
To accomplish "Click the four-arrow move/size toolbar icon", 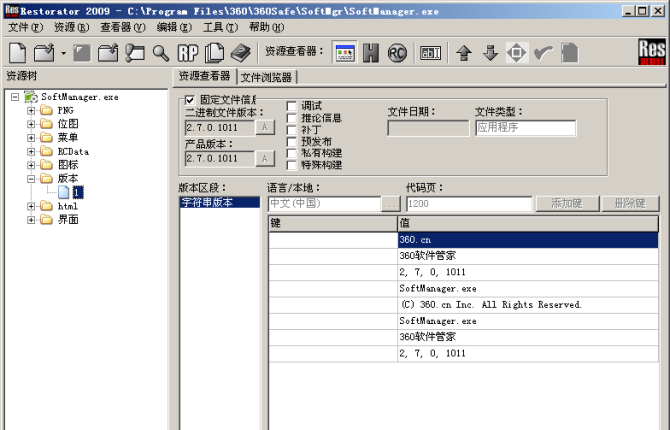I will click(517, 53).
